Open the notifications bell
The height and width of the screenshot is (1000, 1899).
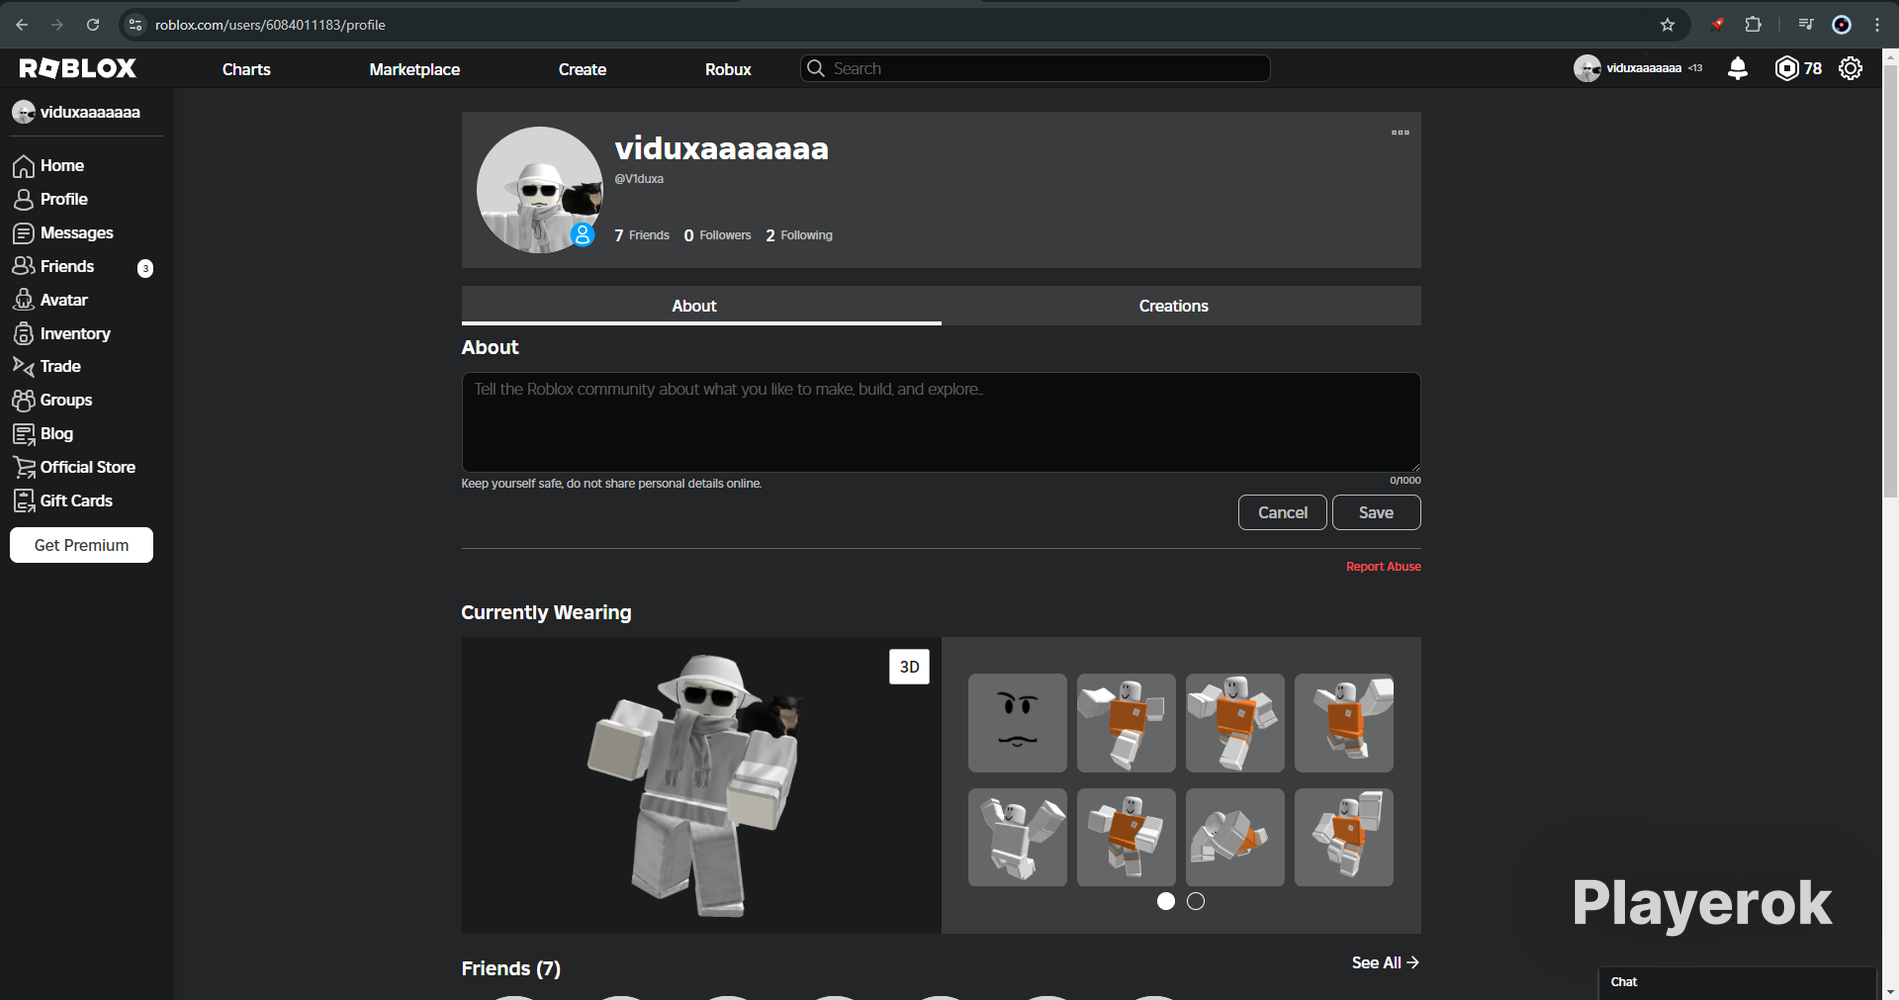click(1738, 68)
